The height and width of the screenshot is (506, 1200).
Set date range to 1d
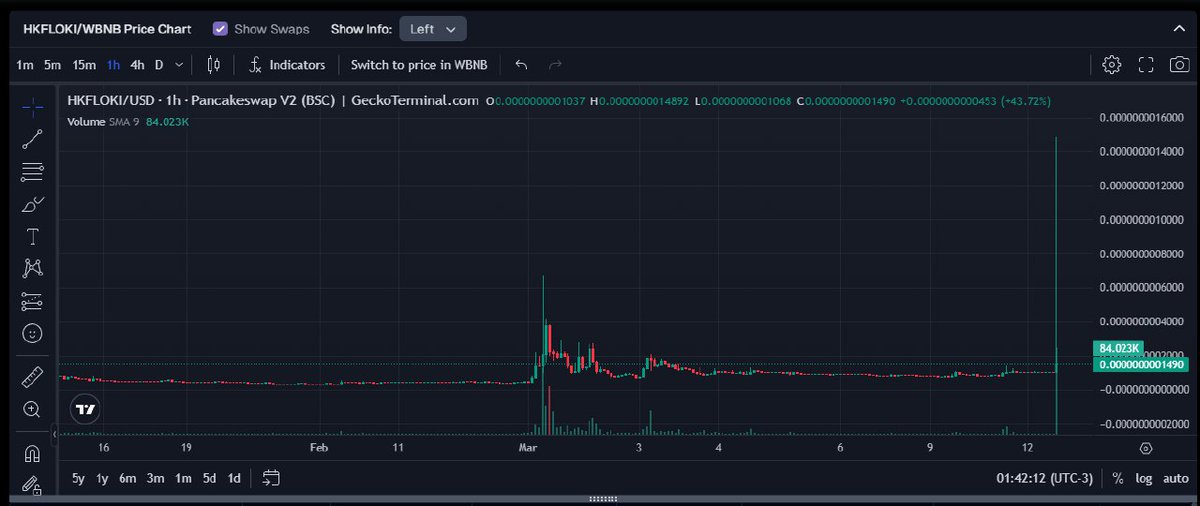pos(234,478)
